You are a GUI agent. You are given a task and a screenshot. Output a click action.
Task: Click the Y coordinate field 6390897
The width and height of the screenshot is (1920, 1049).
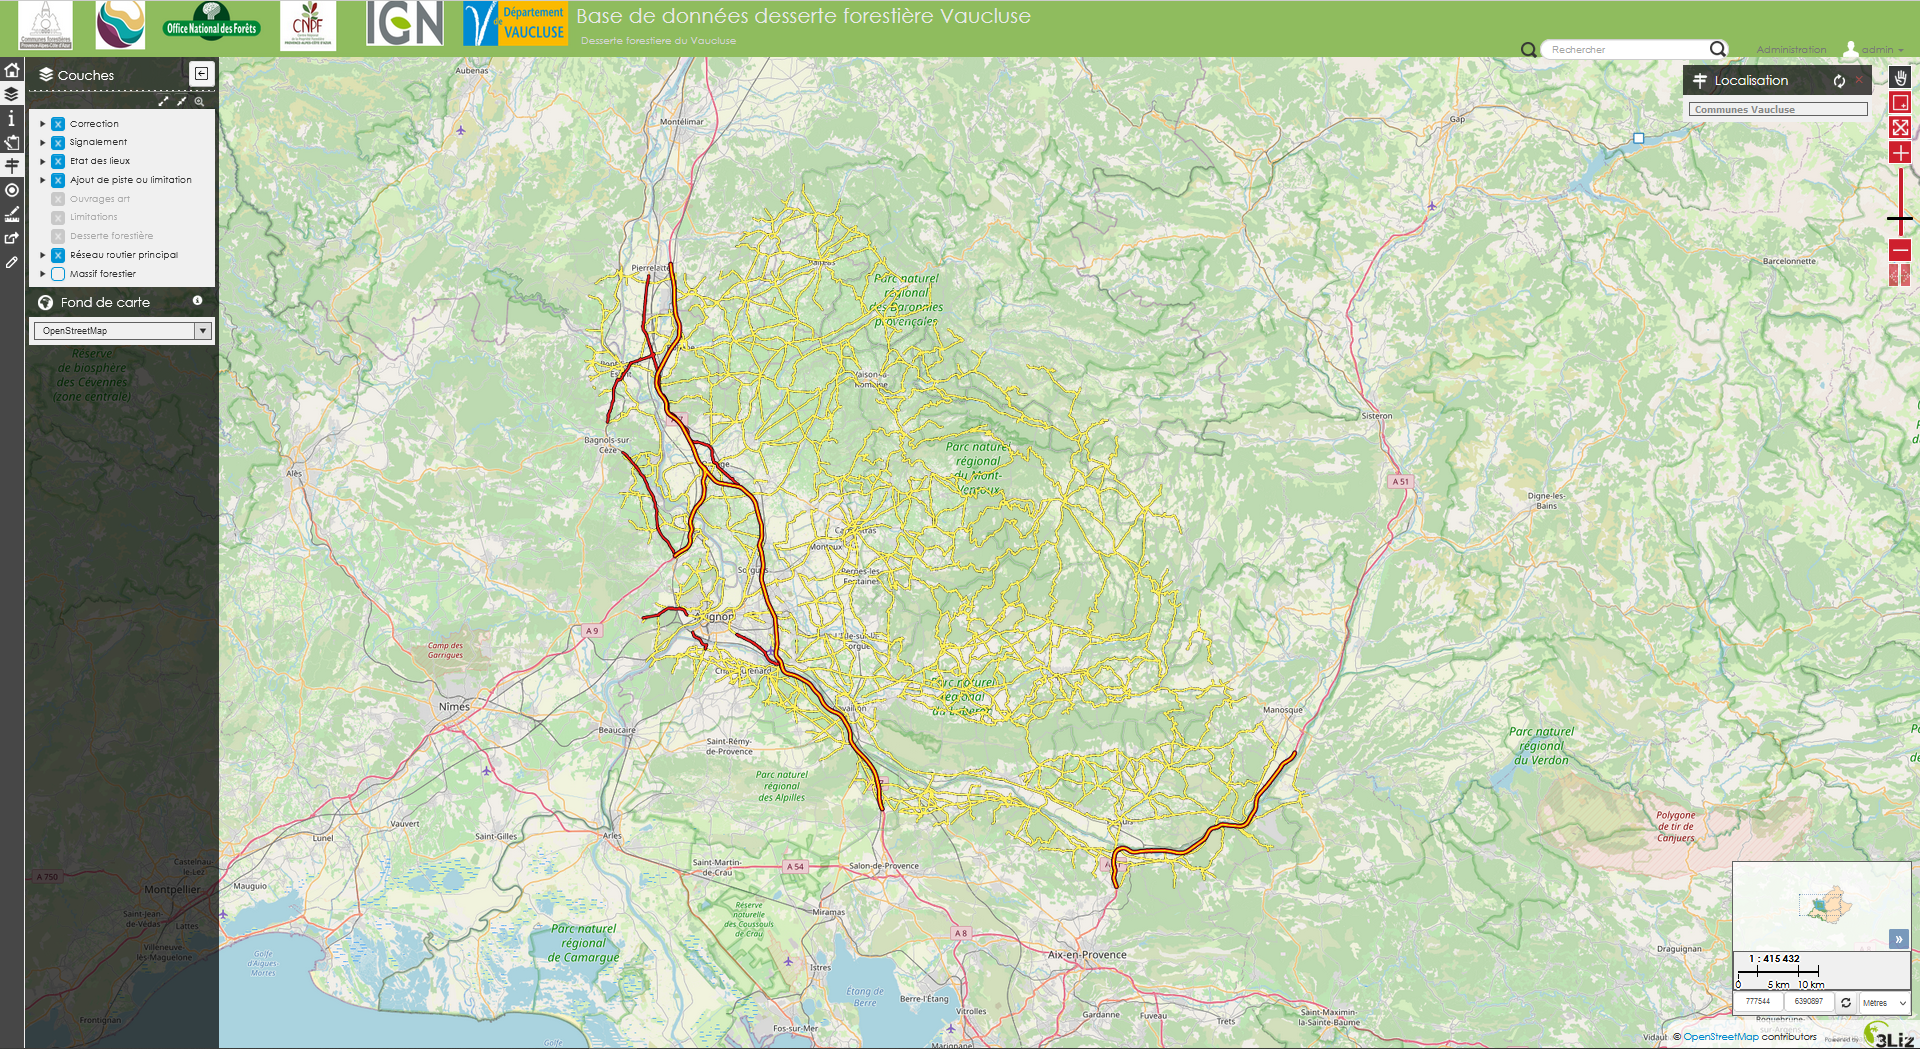(1808, 1001)
